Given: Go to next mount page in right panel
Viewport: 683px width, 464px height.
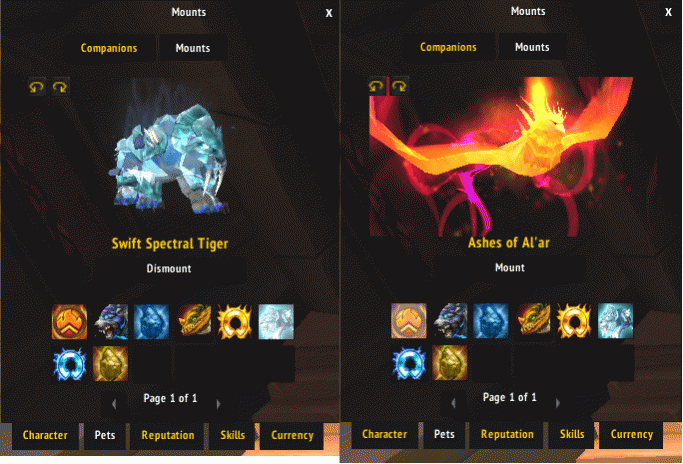Looking at the screenshot, I should coord(558,403).
